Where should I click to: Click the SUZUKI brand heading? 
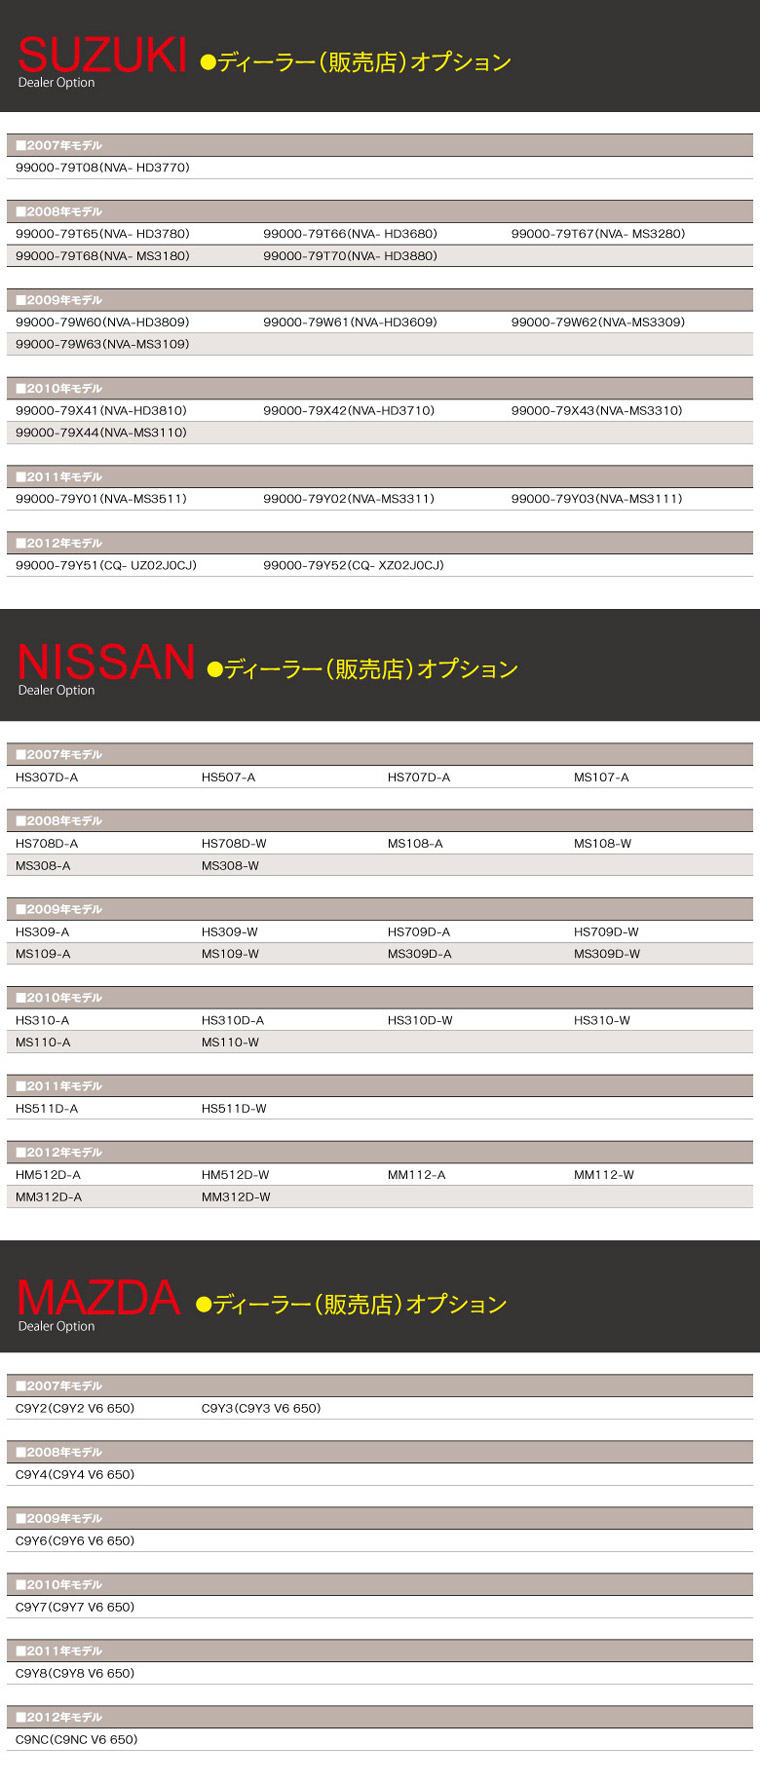pyautogui.click(x=102, y=54)
